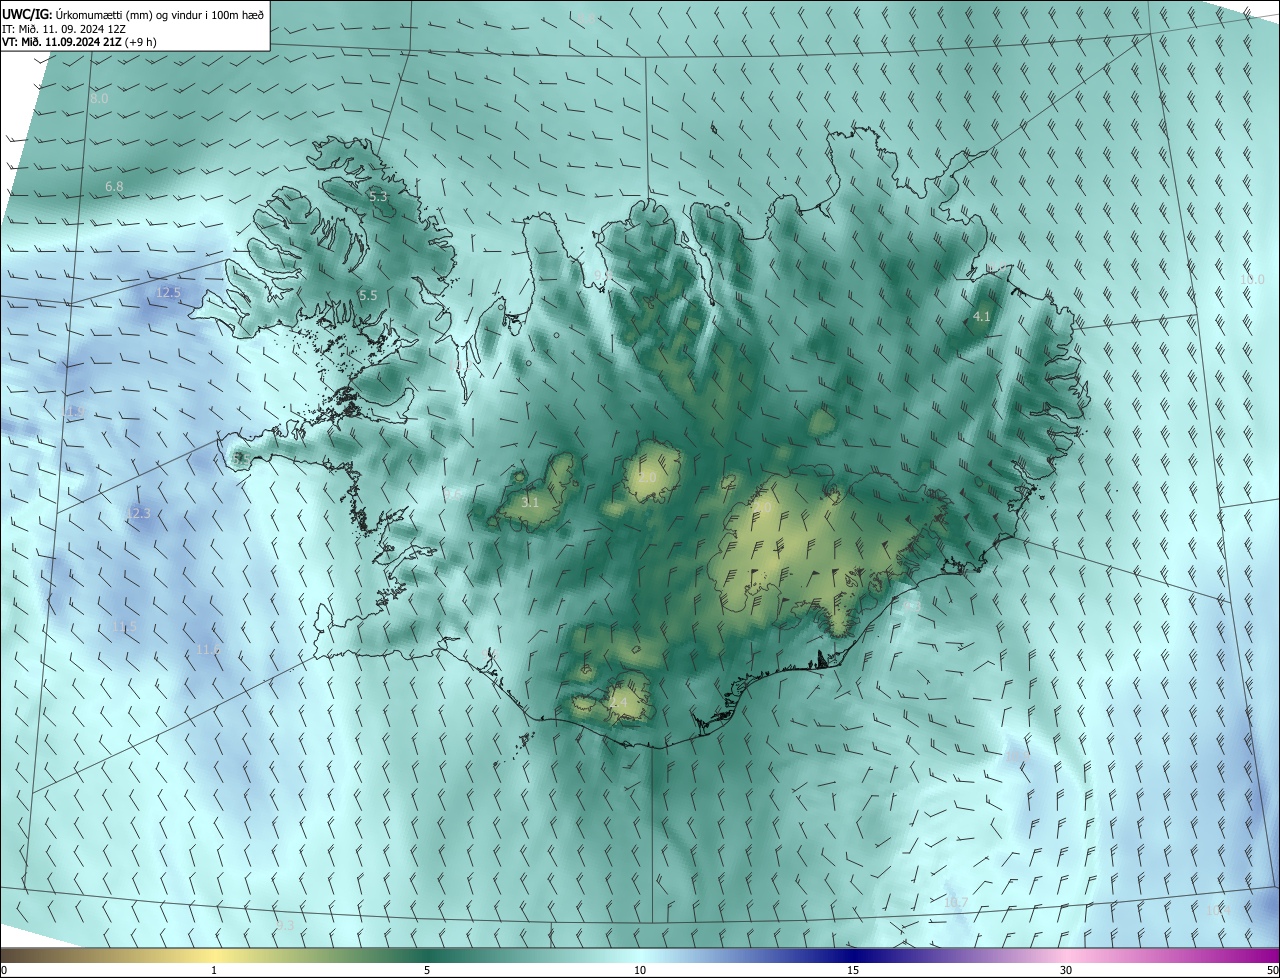This screenshot has height=978, width=1280.
Task: Pick the yellow color above the 1 tick
Action: point(214,956)
